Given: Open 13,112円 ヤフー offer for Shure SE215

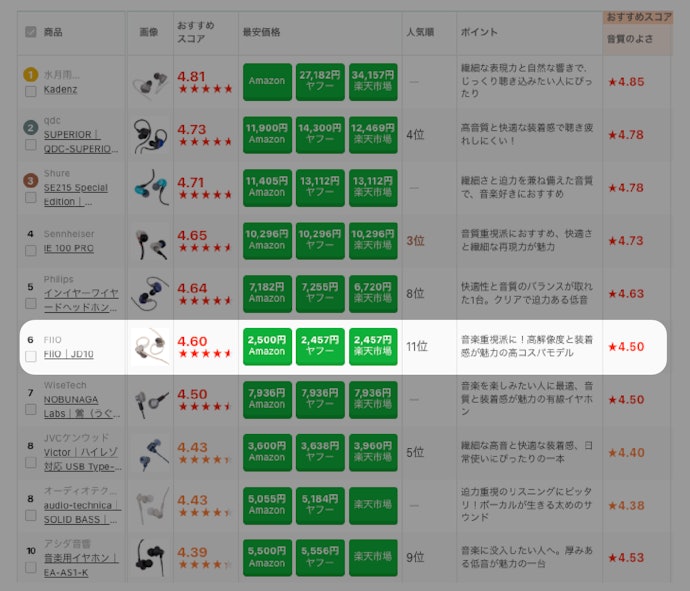Looking at the screenshot, I should tap(320, 188).
